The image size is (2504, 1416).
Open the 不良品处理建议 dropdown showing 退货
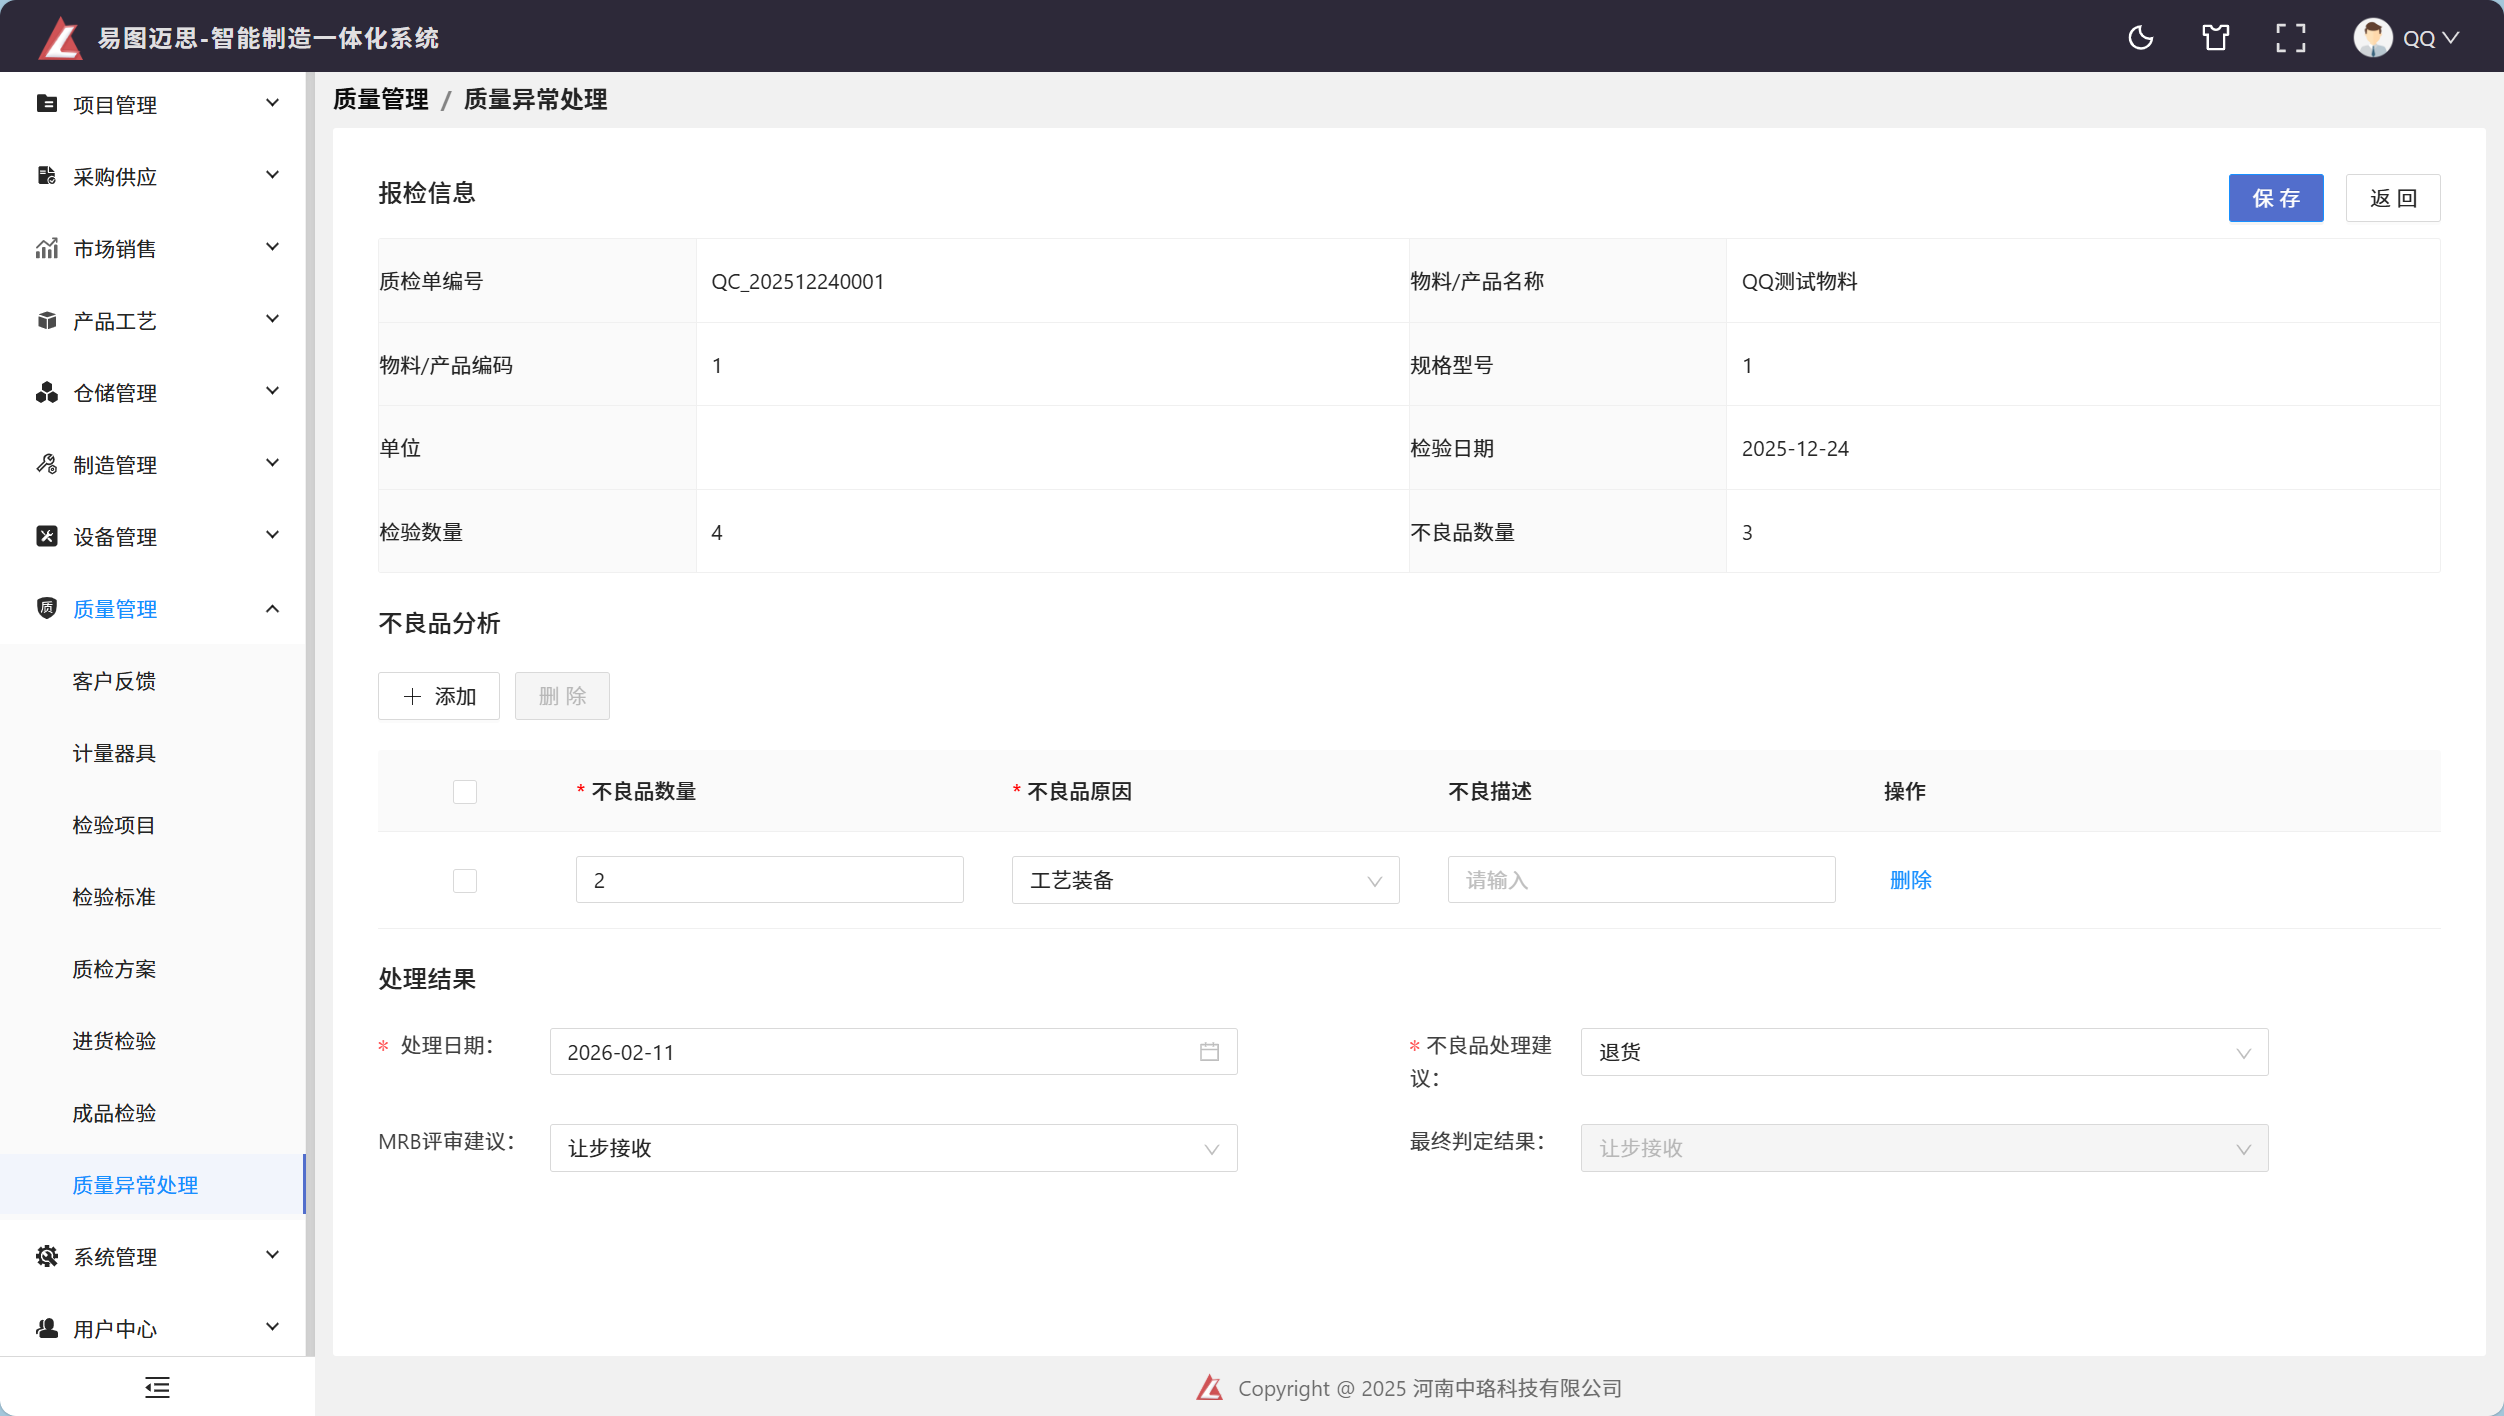point(1924,1052)
